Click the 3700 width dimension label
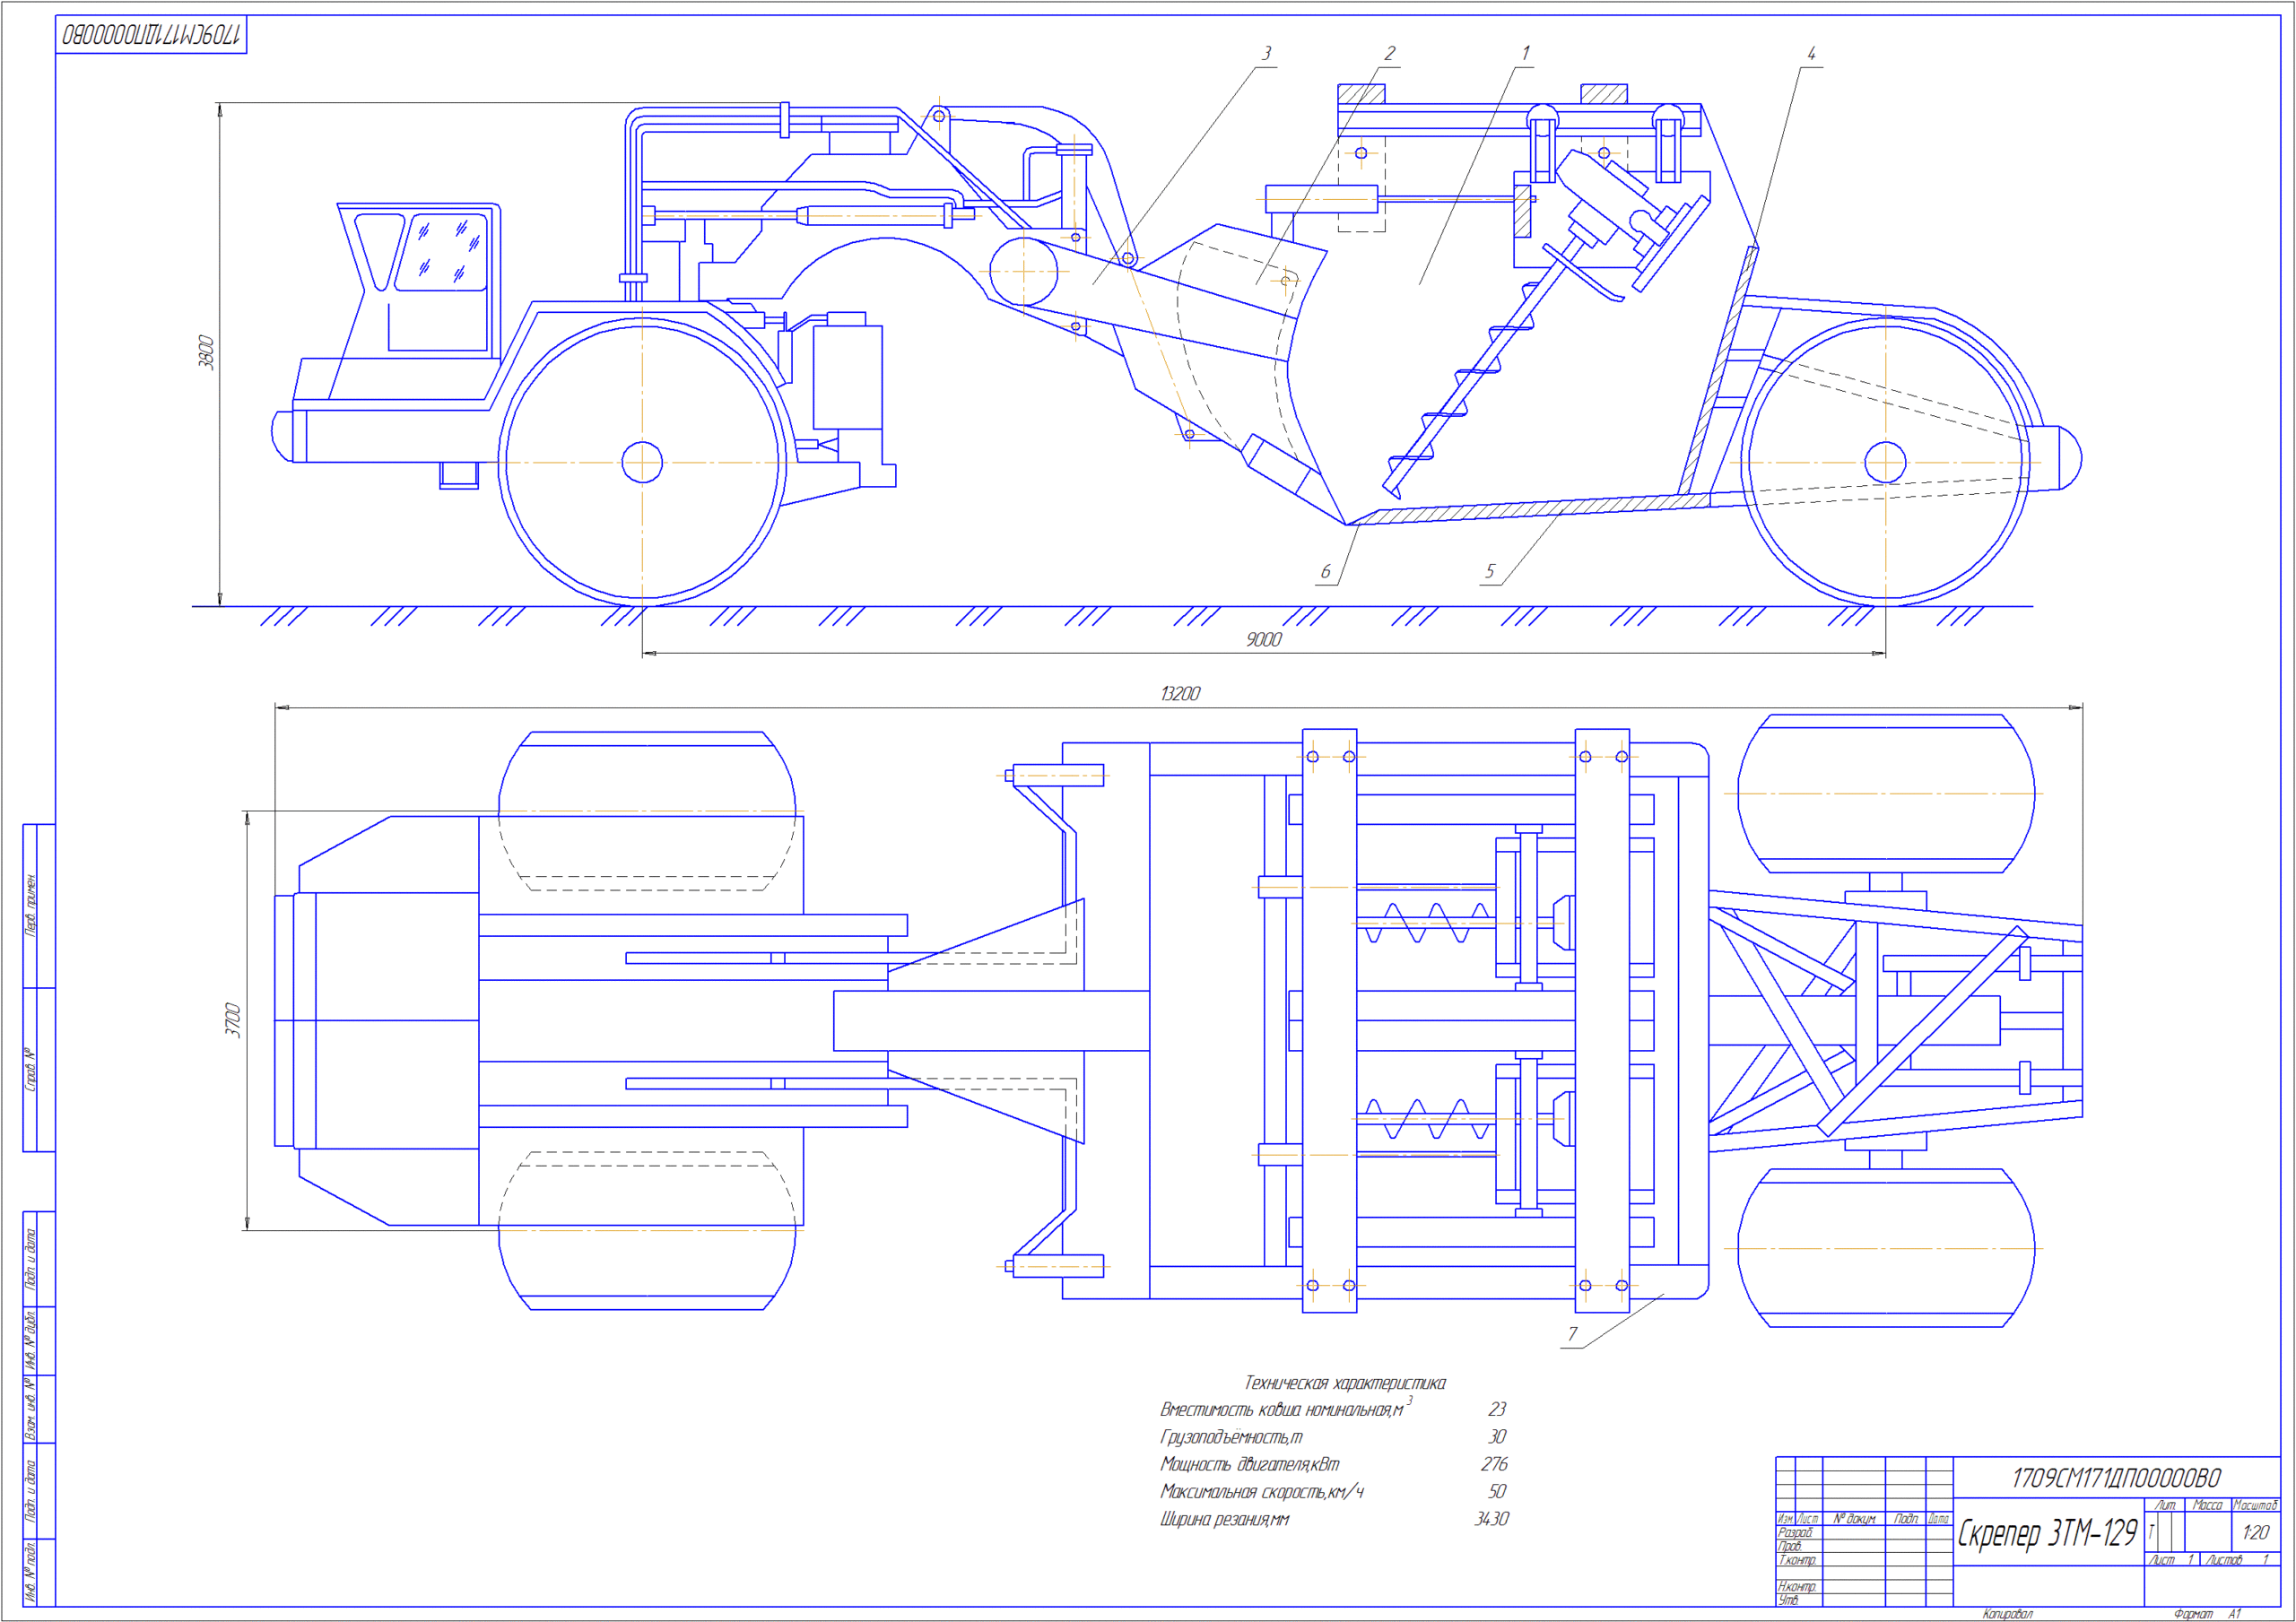 click(x=233, y=1020)
